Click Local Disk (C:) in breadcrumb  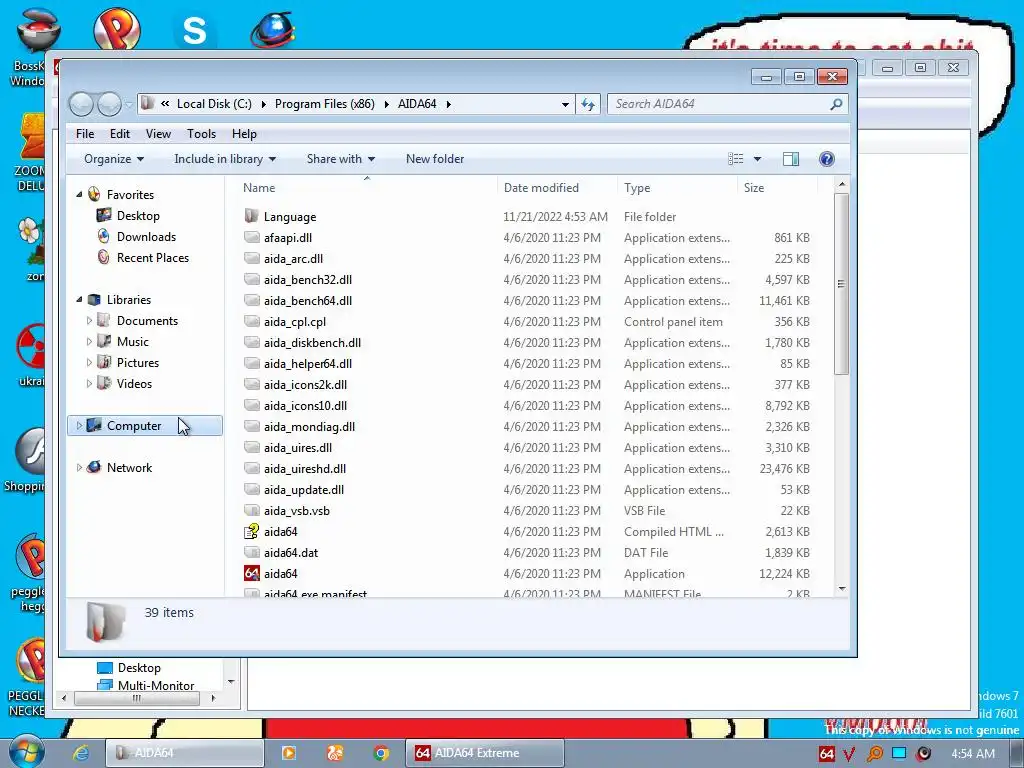tap(214, 104)
